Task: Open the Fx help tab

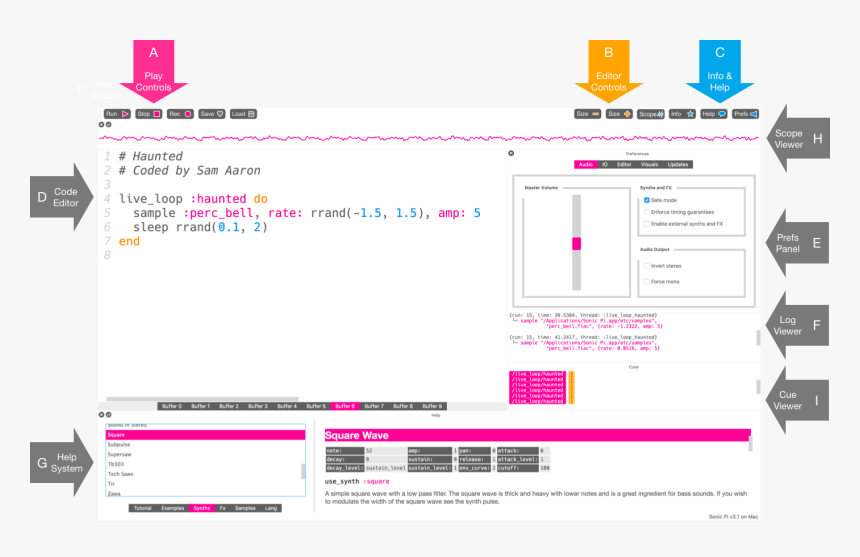Action: tap(223, 508)
